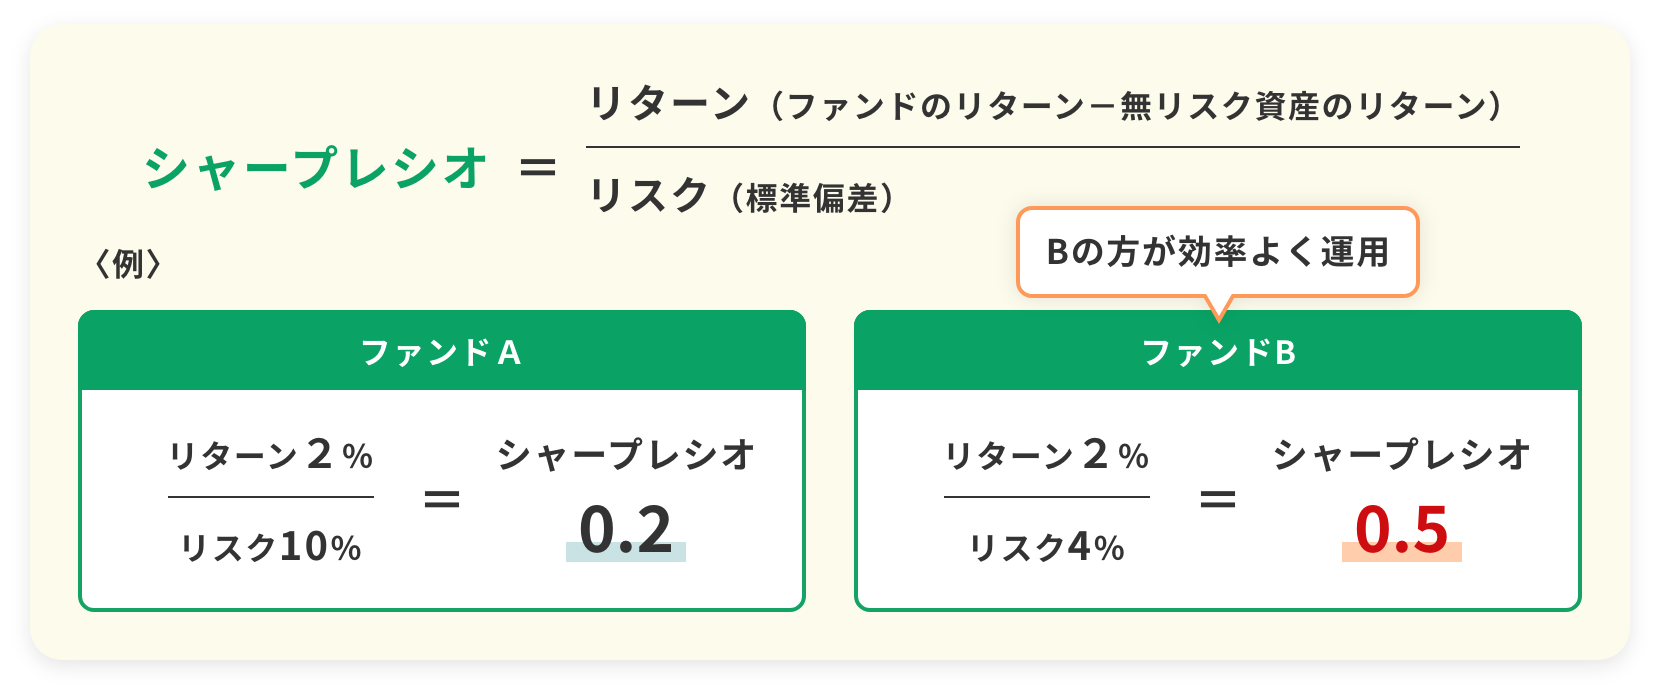Click the equals sign beside the green title

538,167
